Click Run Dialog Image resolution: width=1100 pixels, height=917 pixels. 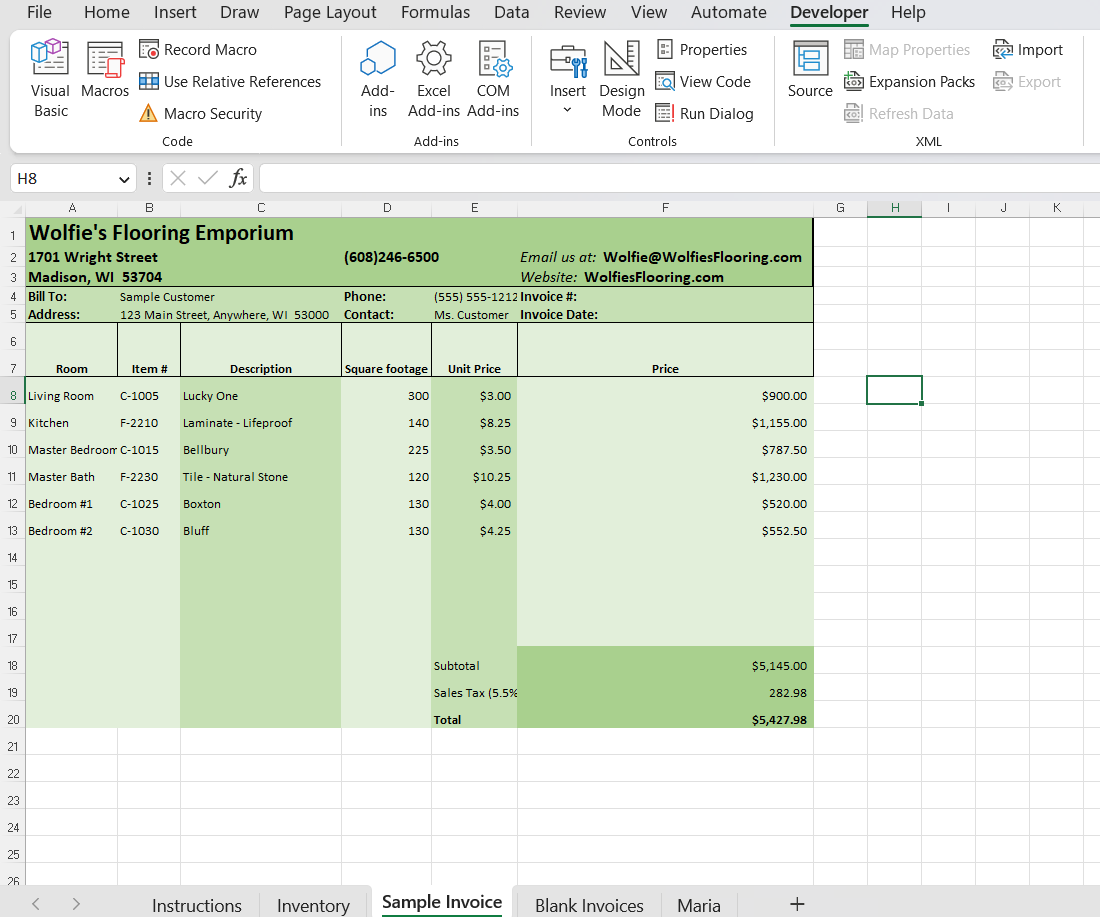[x=704, y=114]
